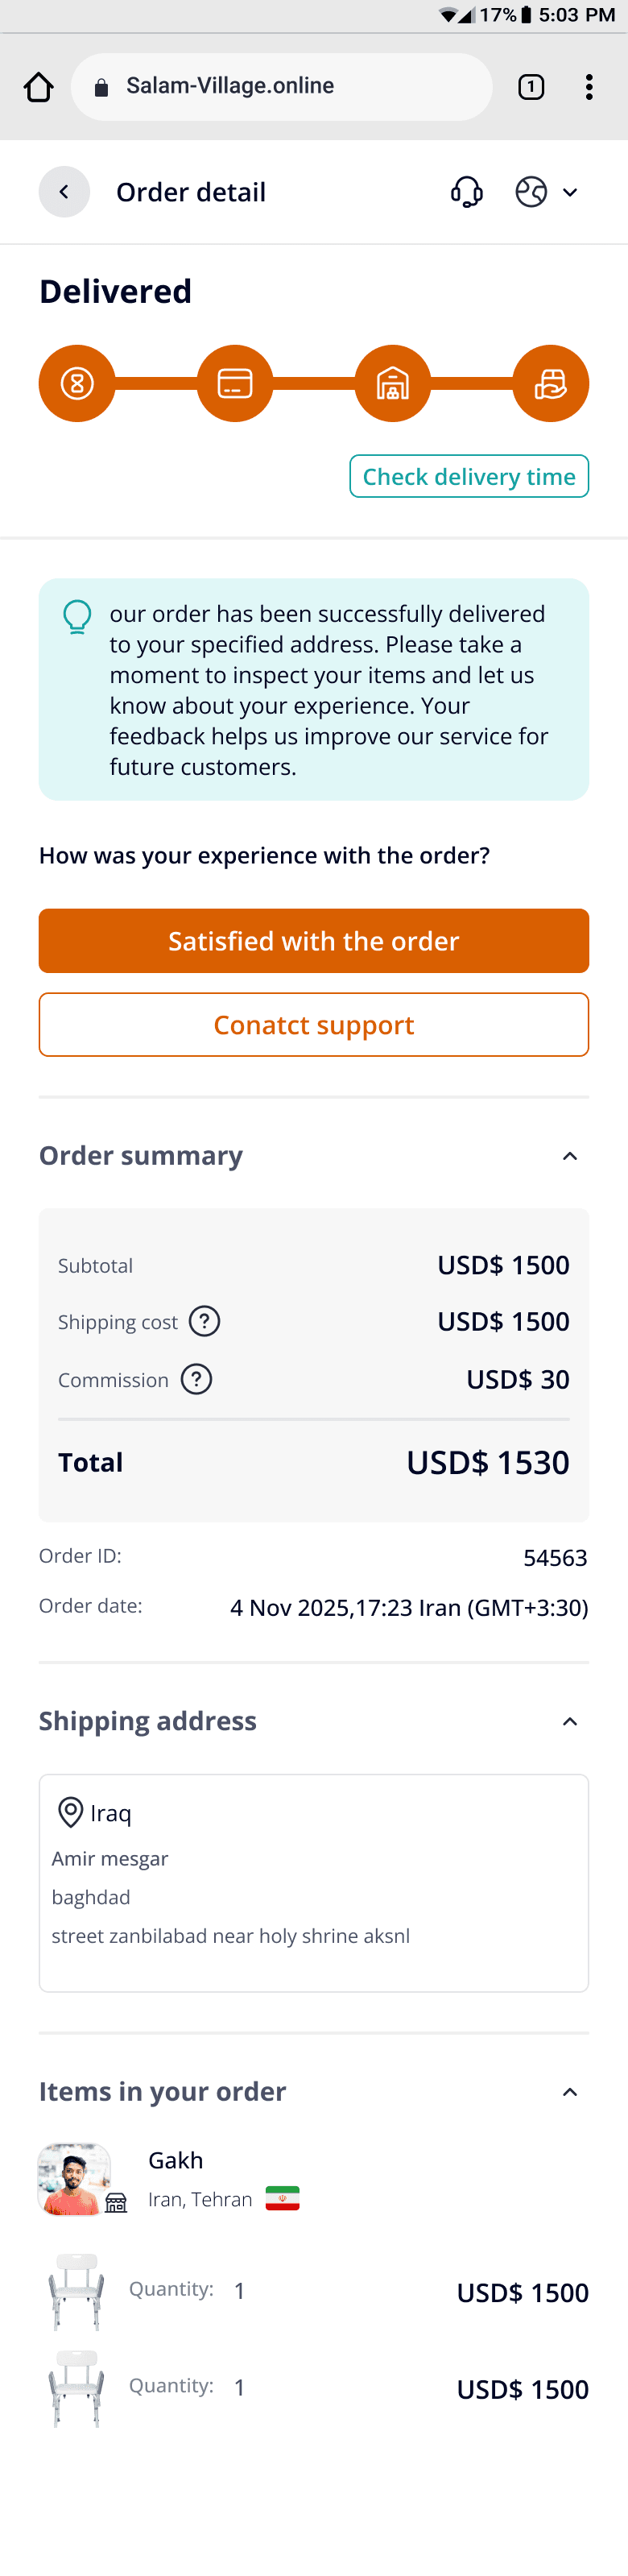Click the delivery hand-off step icon
628x2576 pixels.
pyautogui.click(x=551, y=383)
